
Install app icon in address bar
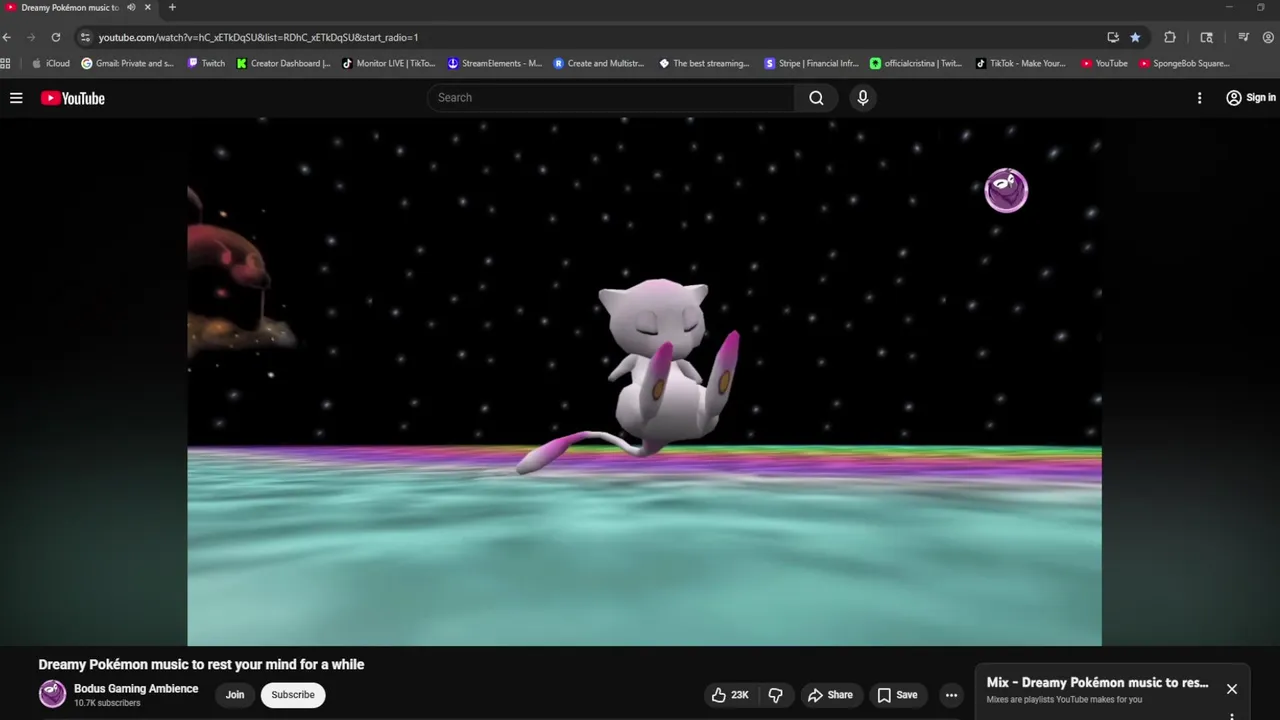coord(1113,37)
